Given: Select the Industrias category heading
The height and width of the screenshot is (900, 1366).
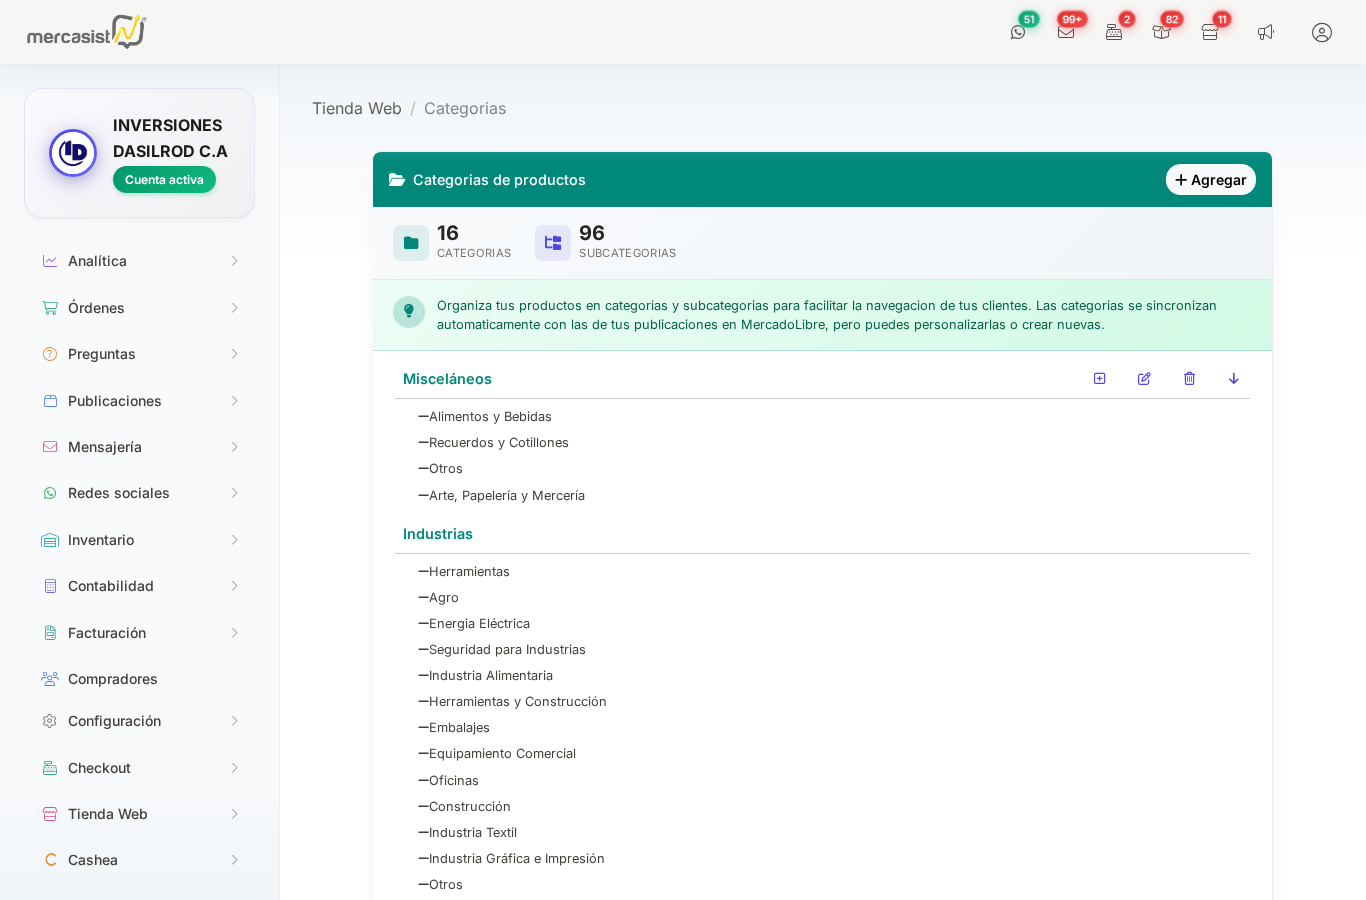Looking at the screenshot, I should pyautogui.click(x=438, y=534).
